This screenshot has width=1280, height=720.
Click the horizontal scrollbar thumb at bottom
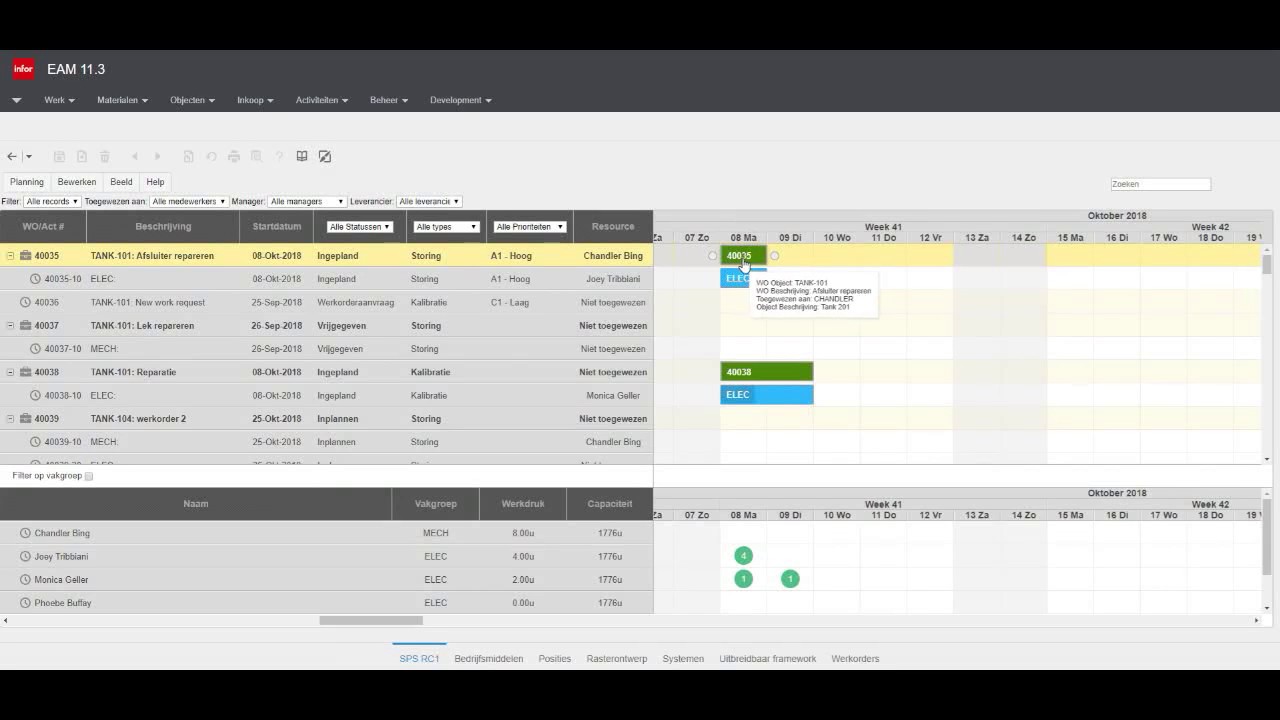371,620
